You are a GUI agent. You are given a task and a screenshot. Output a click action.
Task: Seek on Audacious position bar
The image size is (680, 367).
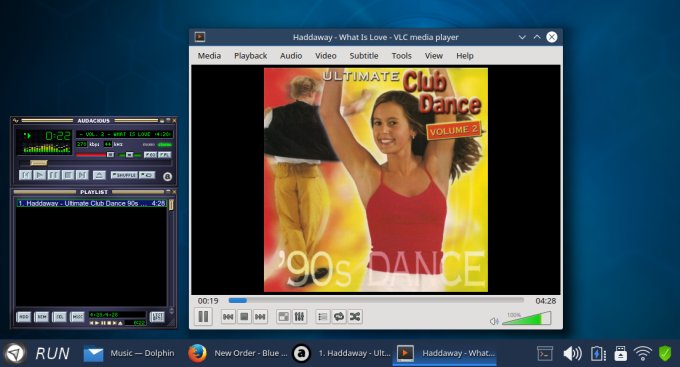(x=95, y=163)
